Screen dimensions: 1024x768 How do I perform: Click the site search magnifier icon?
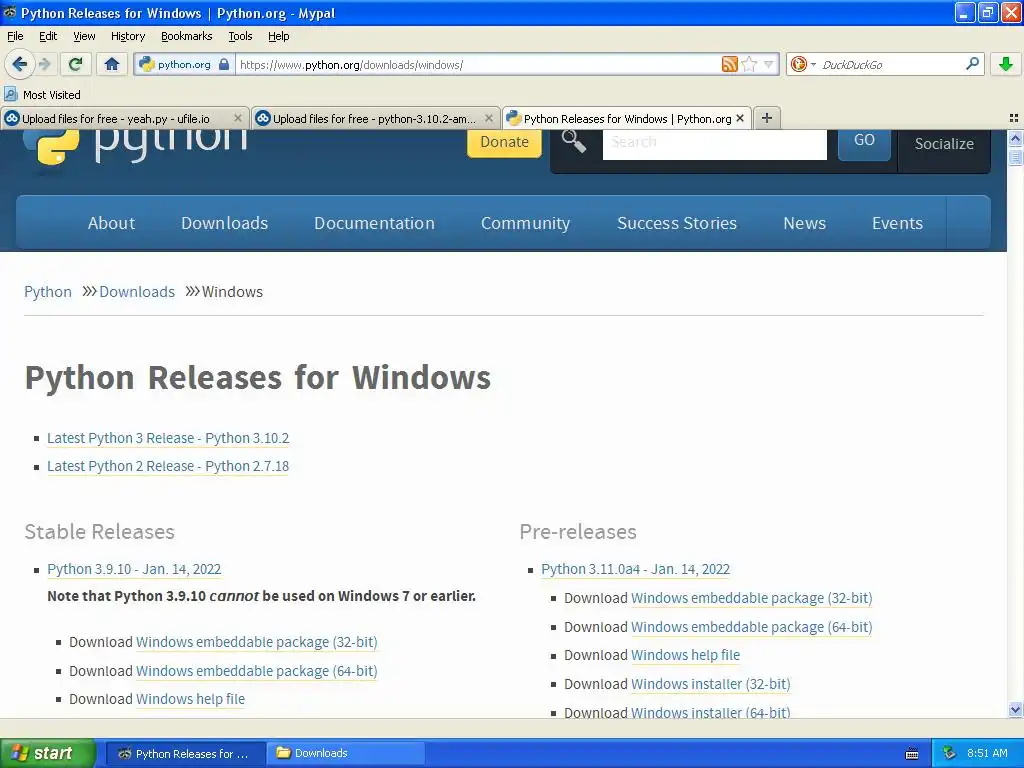[x=573, y=141]
